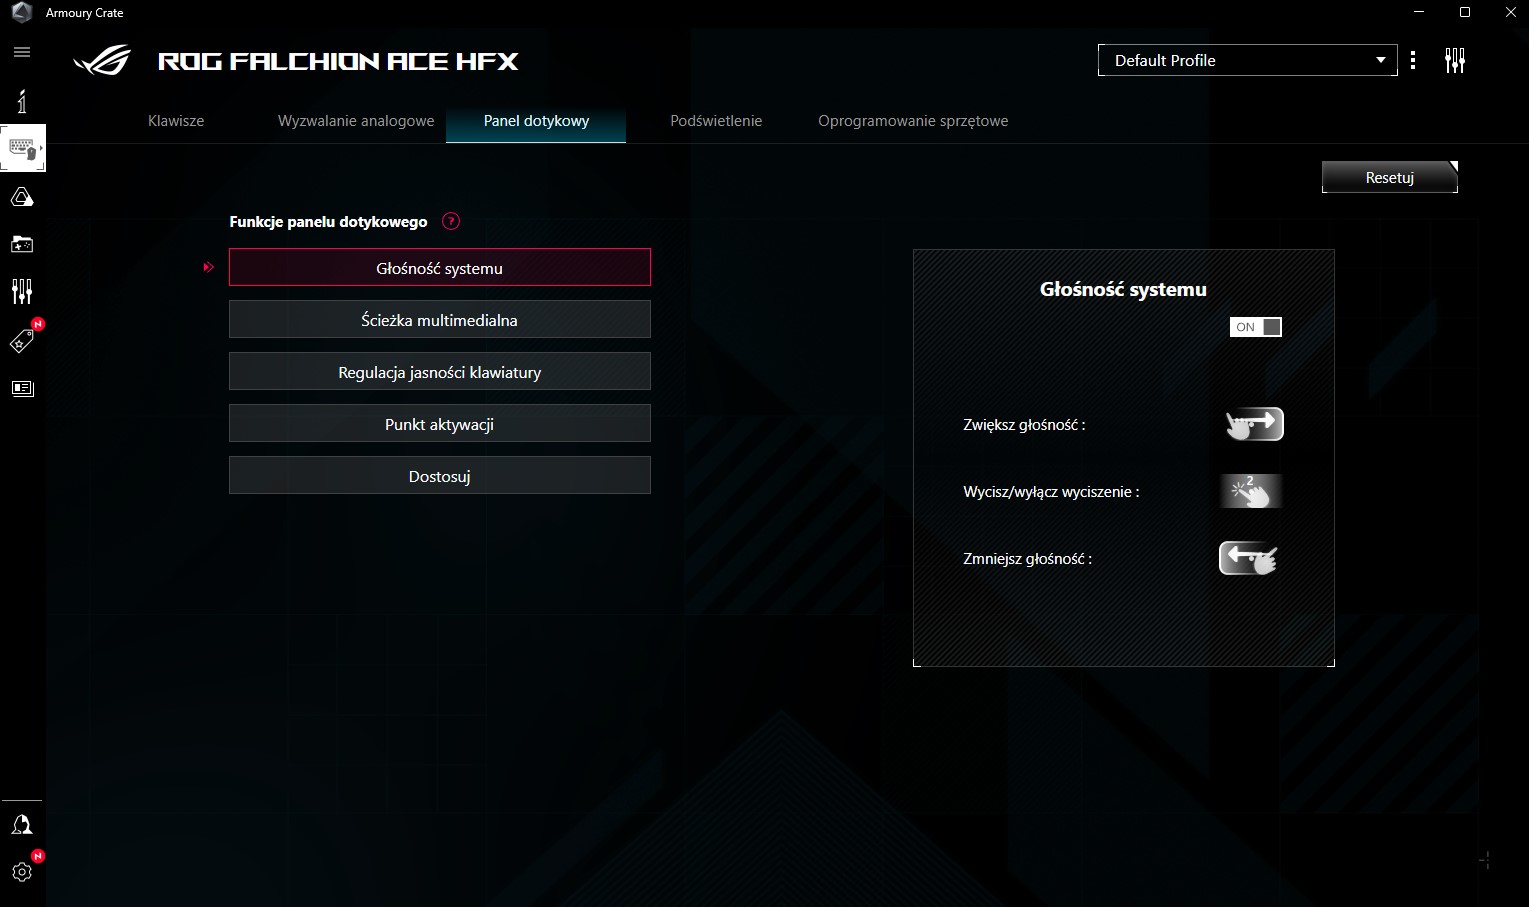Open Aura Sync from the triangle sidebar icon

click(x=22, y=197)
